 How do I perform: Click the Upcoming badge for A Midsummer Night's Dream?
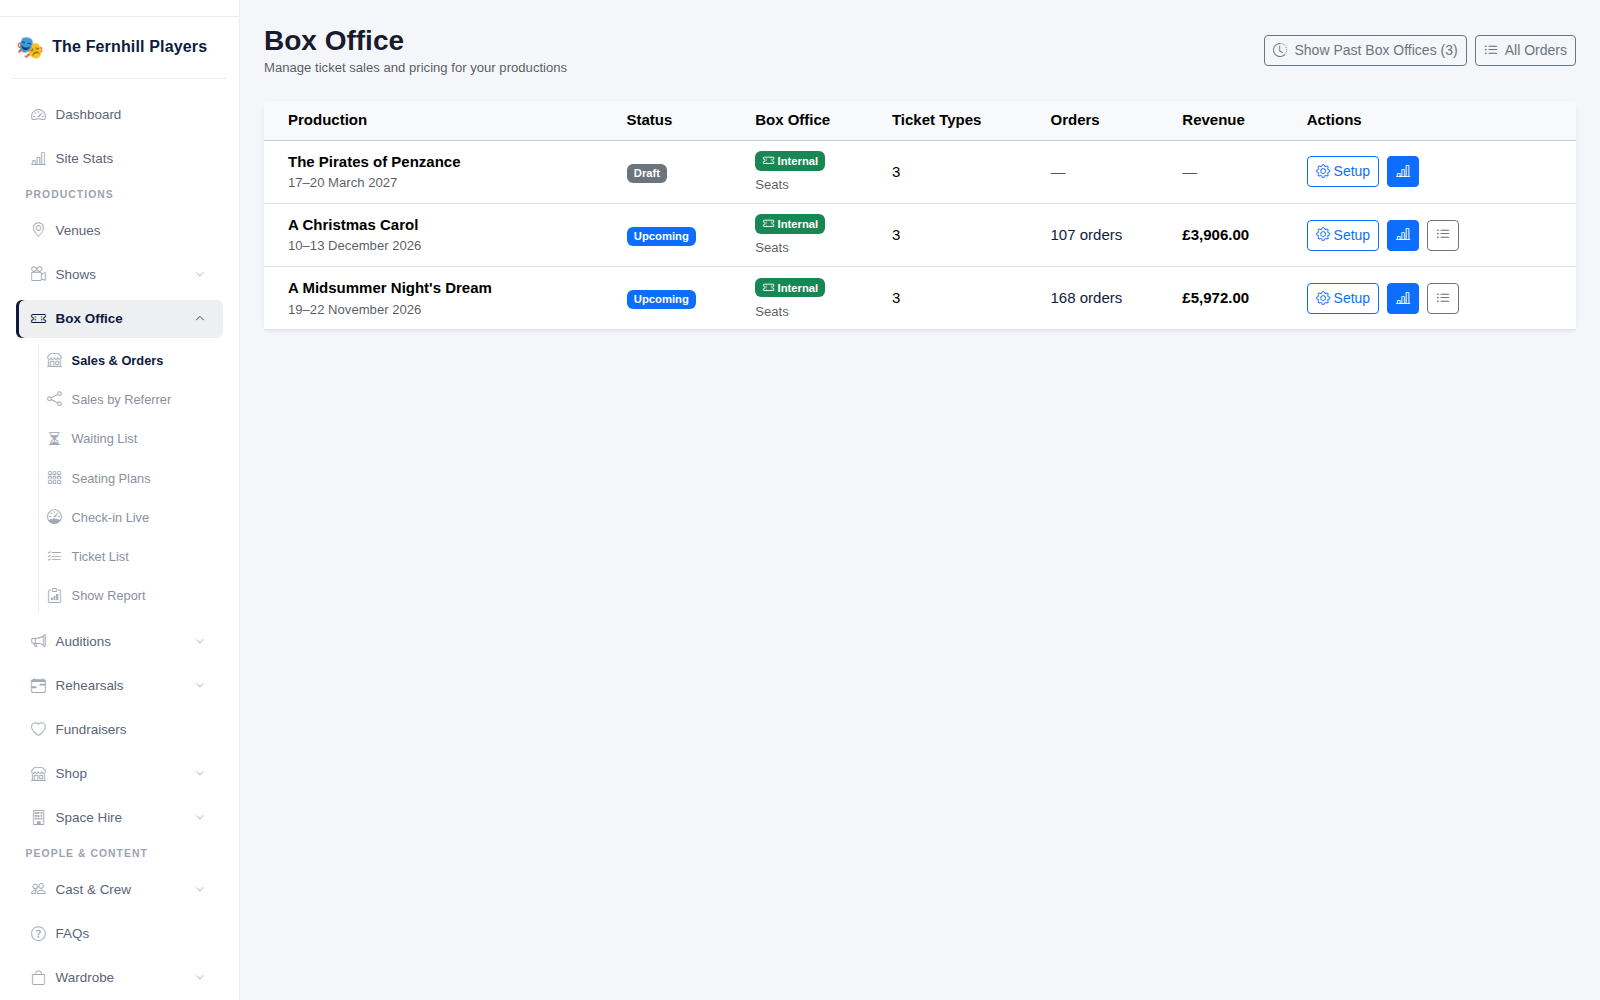point(661,299)
